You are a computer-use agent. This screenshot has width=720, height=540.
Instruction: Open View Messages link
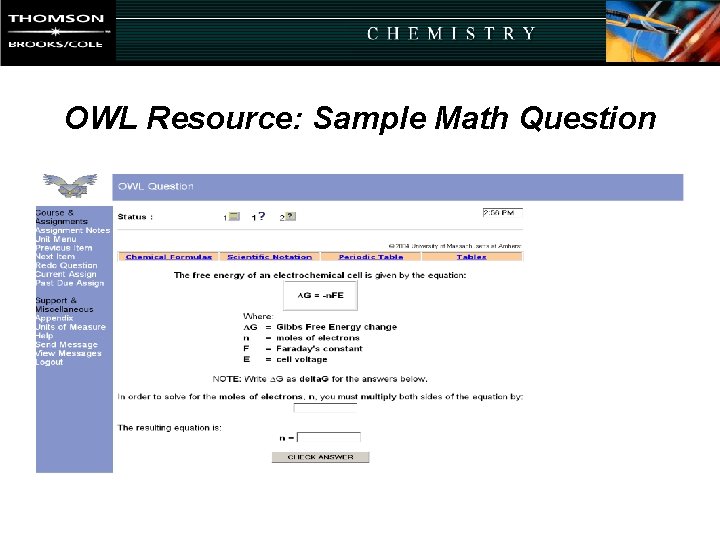coord(68,353)
